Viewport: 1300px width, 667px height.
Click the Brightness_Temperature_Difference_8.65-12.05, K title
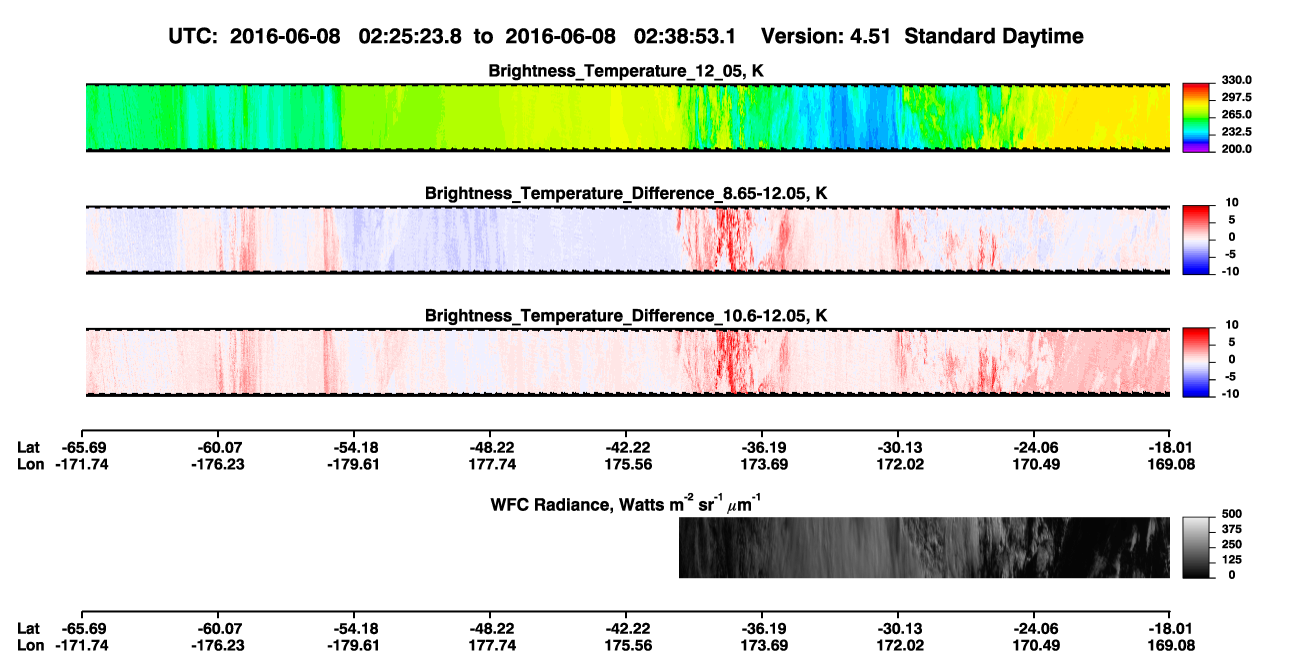626,193
